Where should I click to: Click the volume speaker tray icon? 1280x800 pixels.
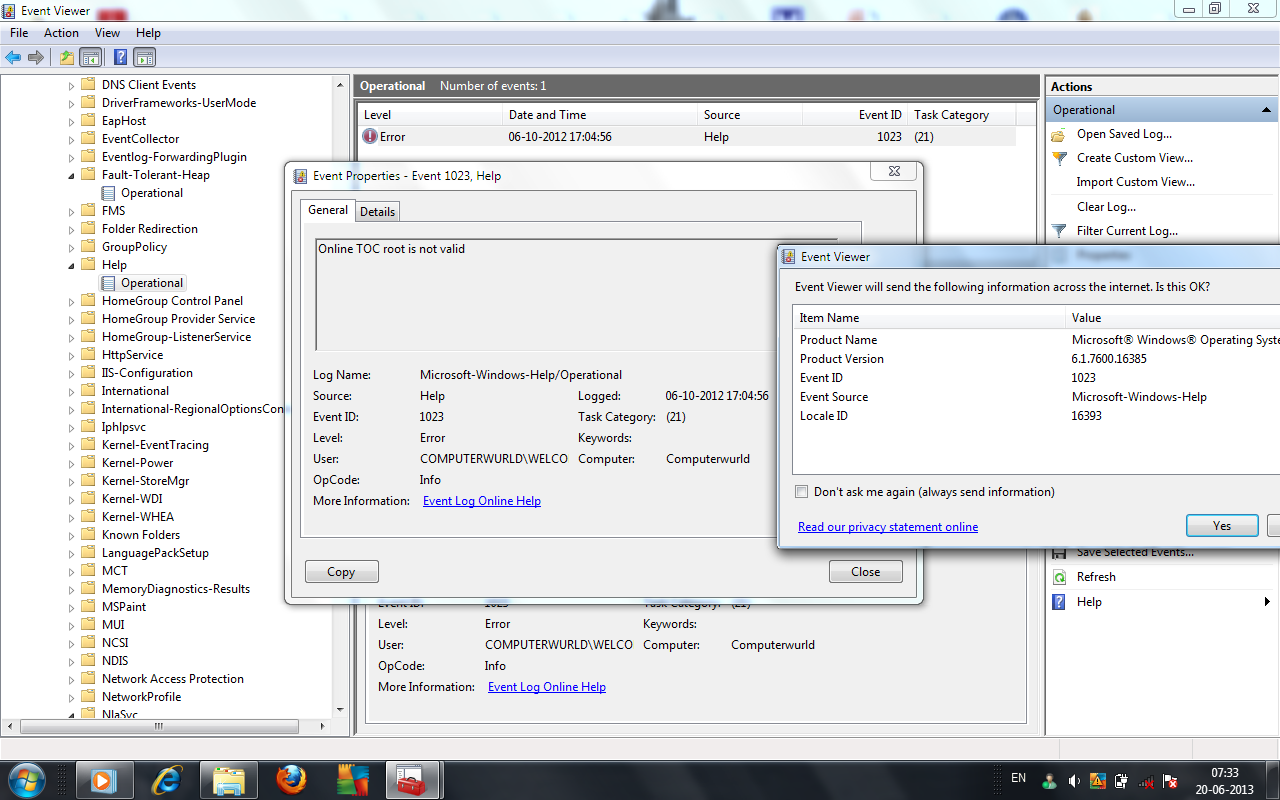(1073, 780)
